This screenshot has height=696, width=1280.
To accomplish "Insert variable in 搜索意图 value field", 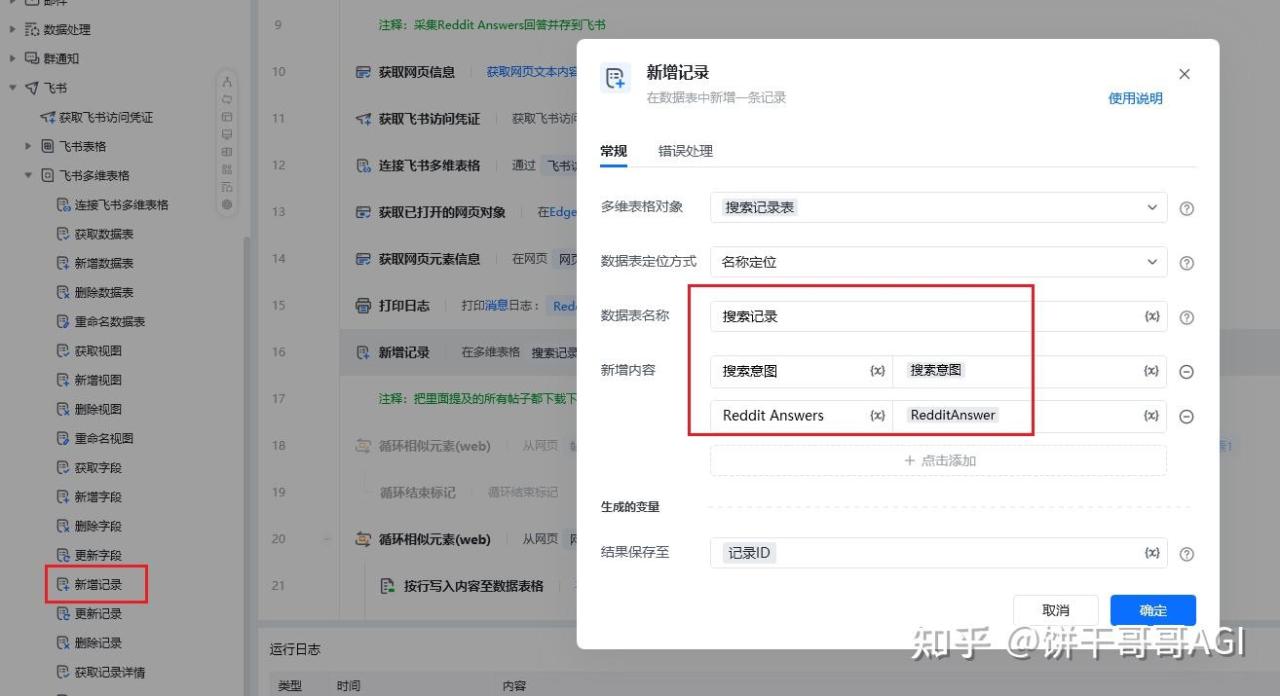I will click(x=1152, y=371).
